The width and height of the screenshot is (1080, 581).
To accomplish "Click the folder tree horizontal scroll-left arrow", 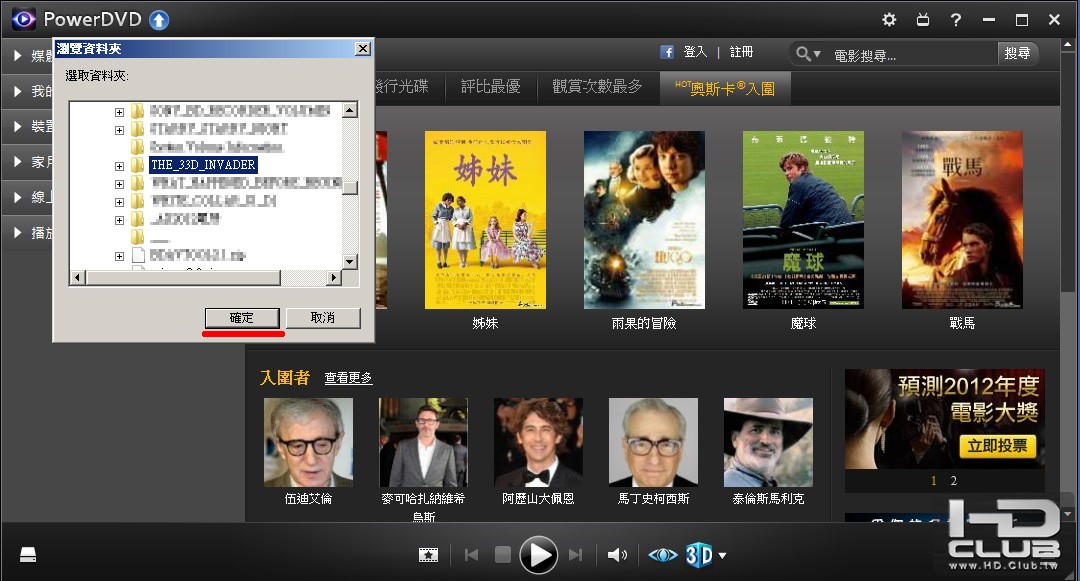I will (x=77, y=277).
